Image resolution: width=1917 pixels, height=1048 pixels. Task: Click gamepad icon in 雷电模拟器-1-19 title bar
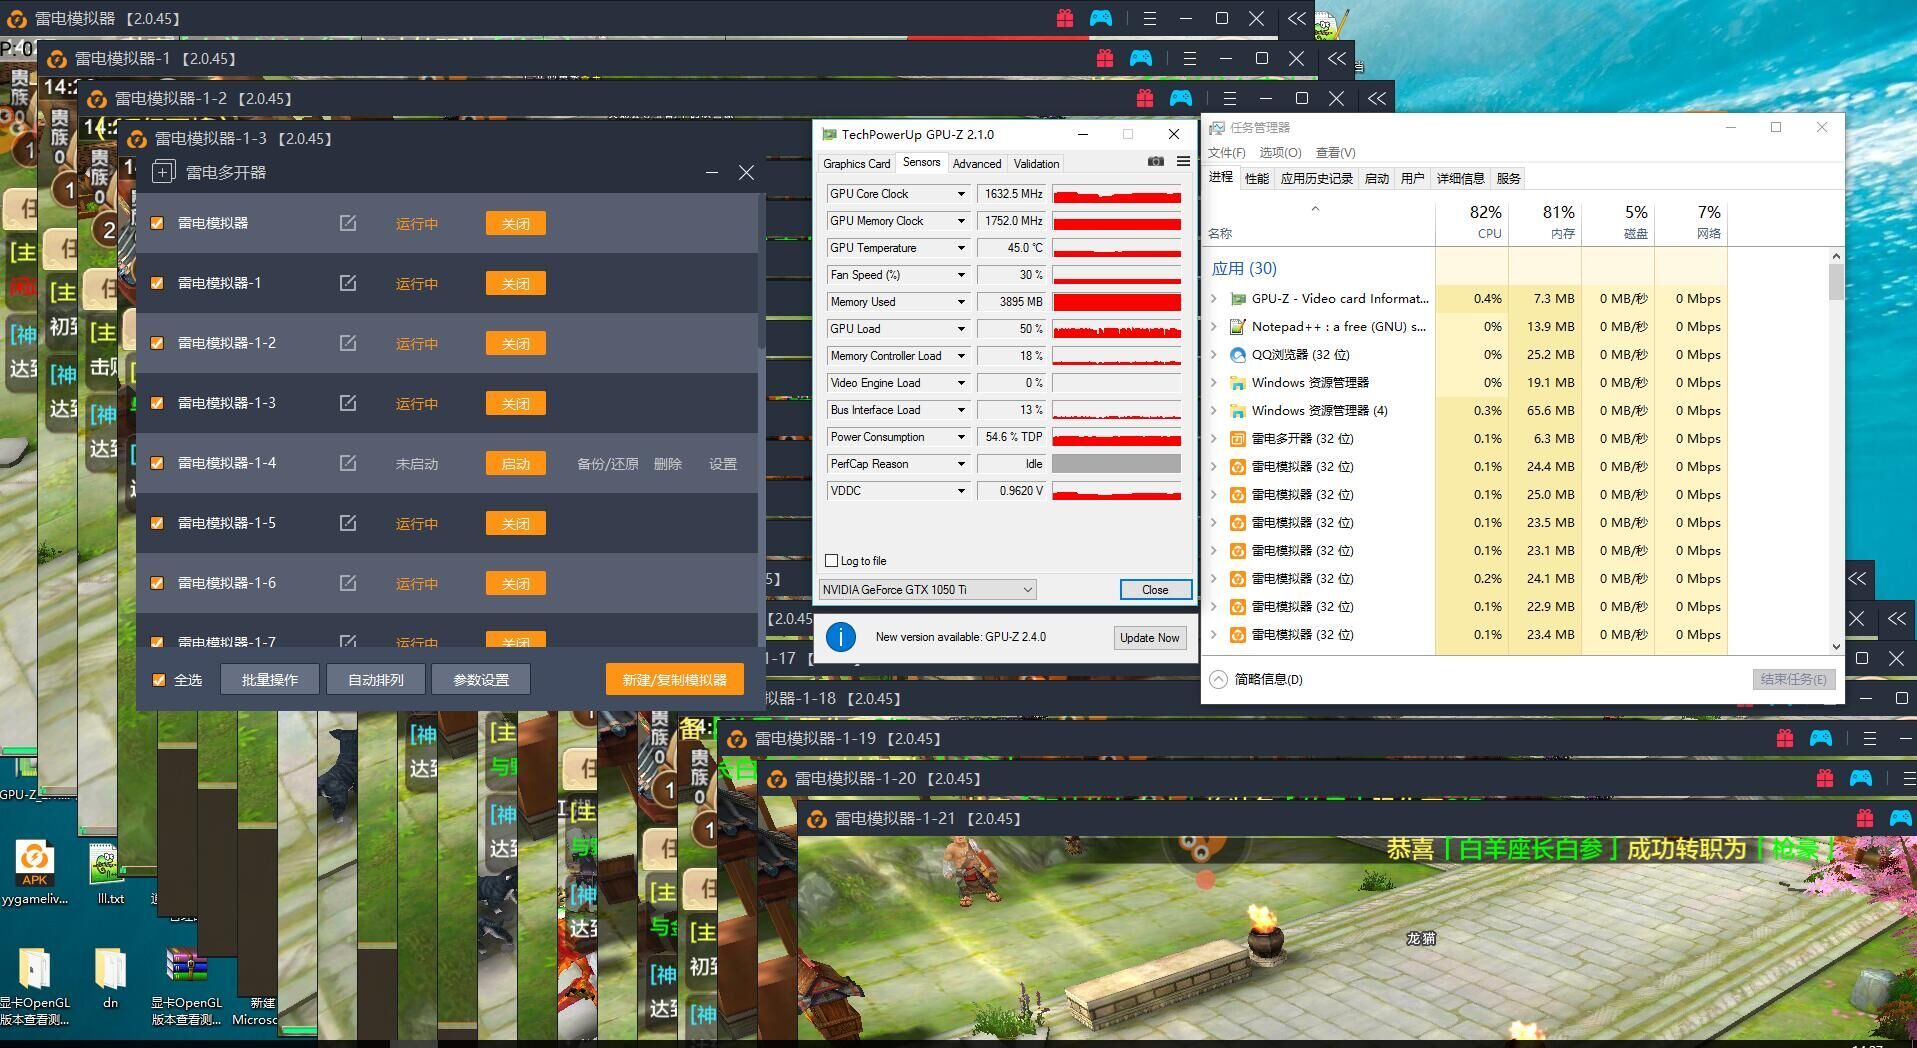[x=1820, y=739]
